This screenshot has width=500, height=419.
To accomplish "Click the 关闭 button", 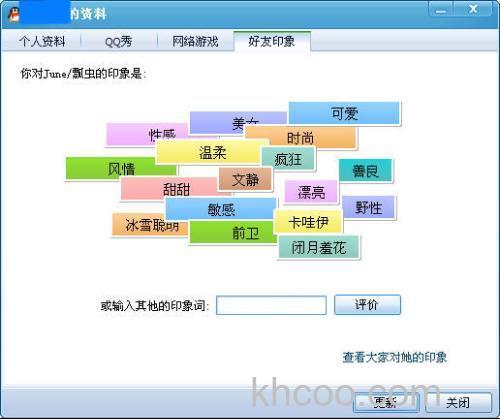I will tap(458, 402).
